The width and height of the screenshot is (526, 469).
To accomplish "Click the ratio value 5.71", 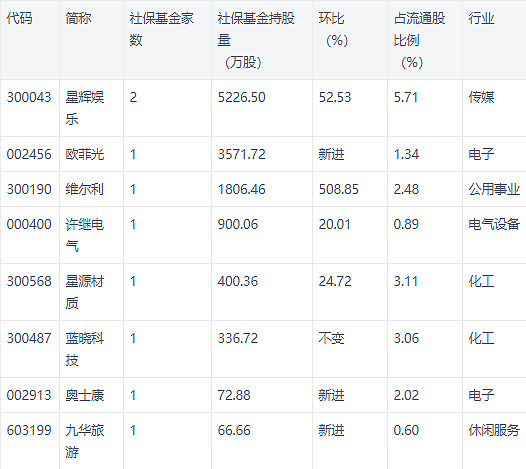I will (406, 97).
